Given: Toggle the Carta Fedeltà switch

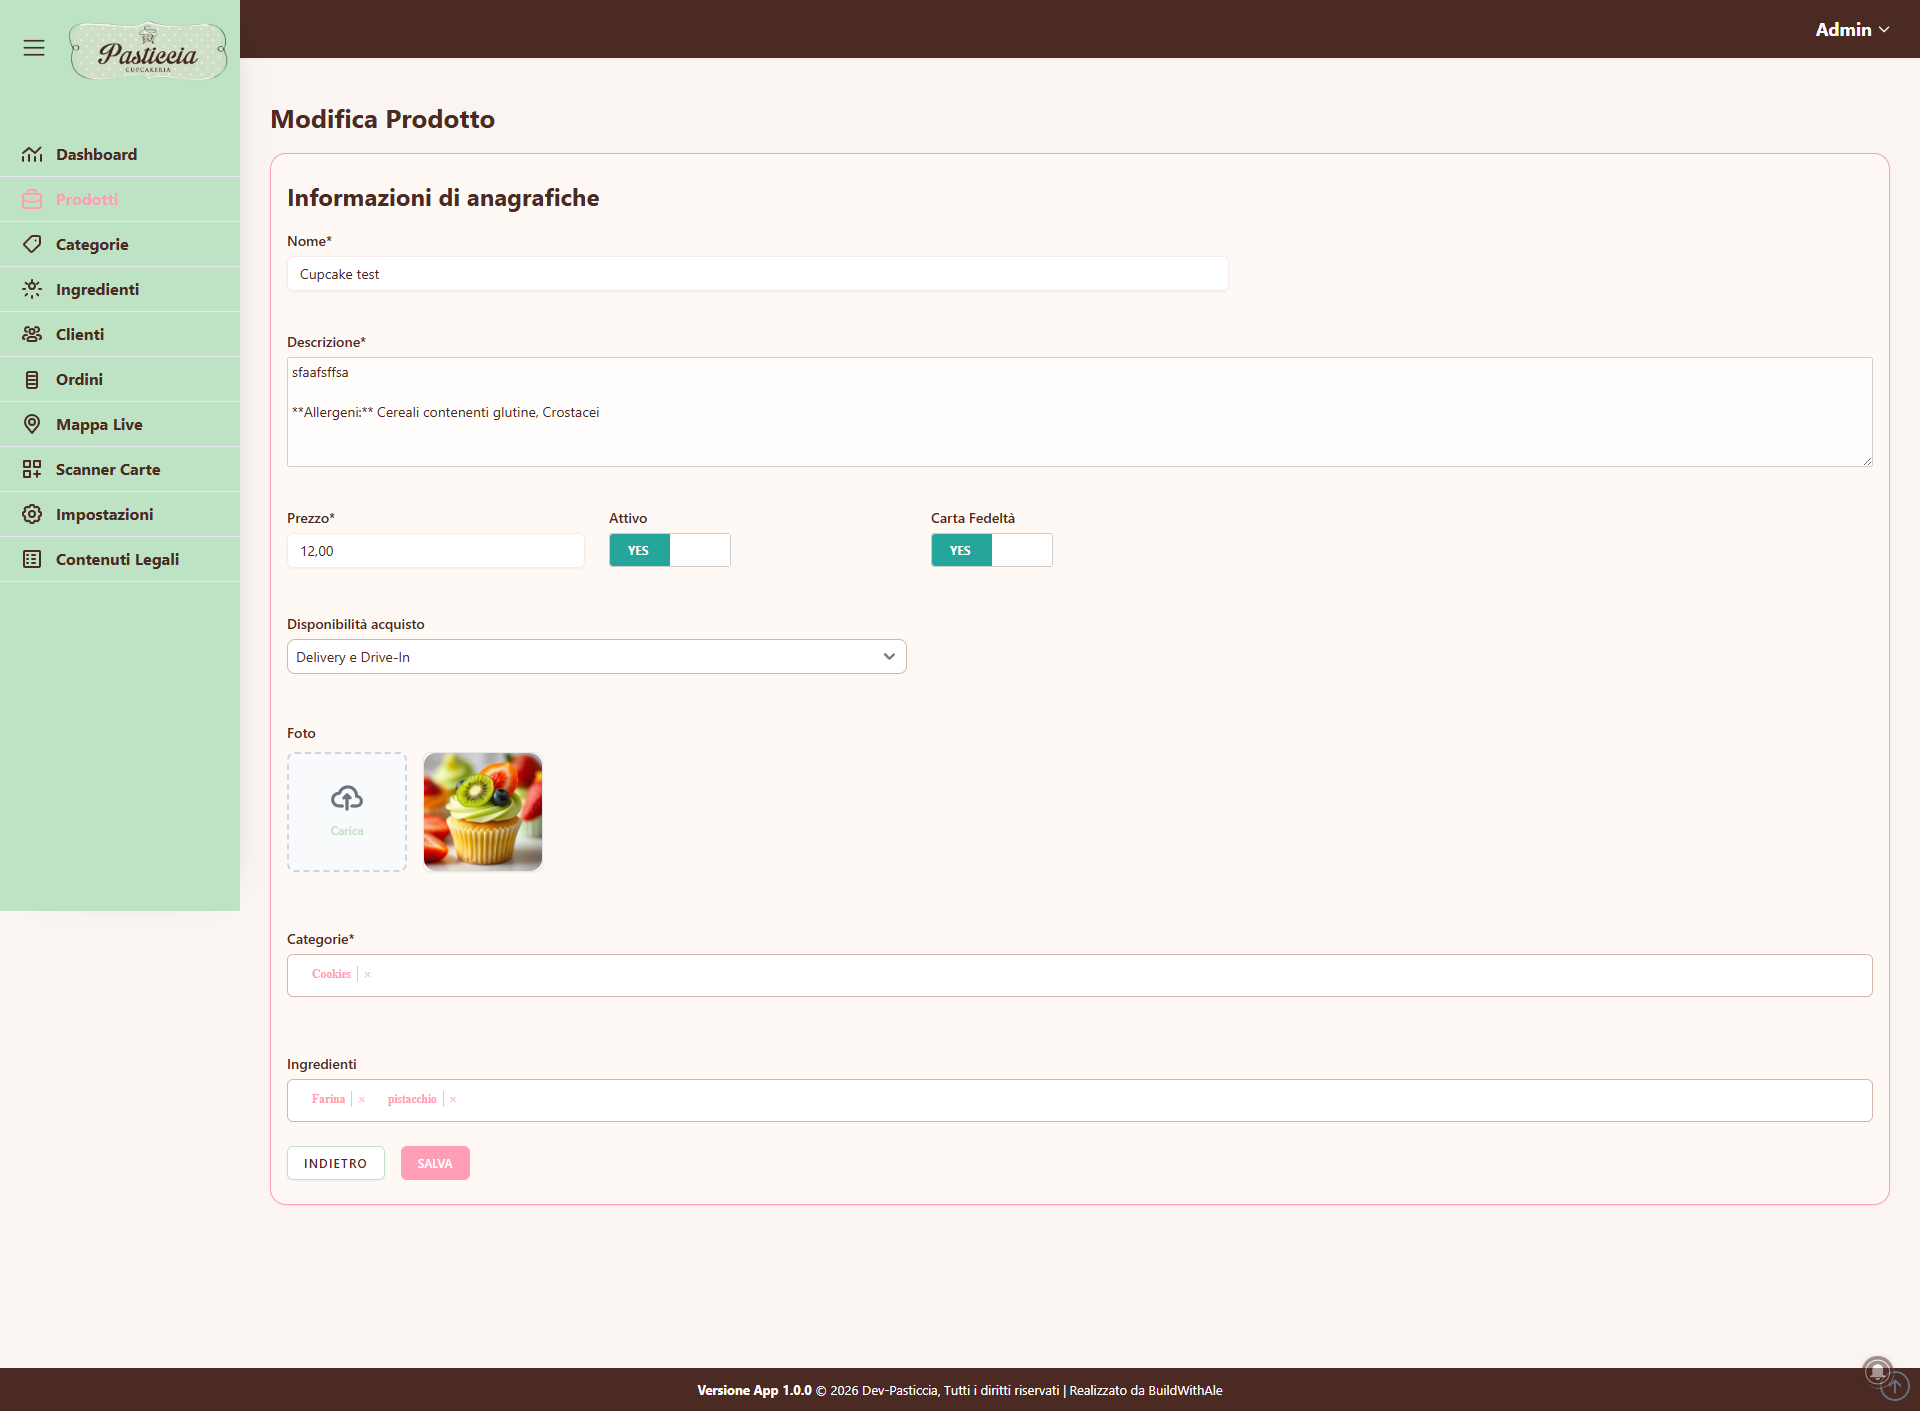Looking at the screenshot, I should coord(992,550).
